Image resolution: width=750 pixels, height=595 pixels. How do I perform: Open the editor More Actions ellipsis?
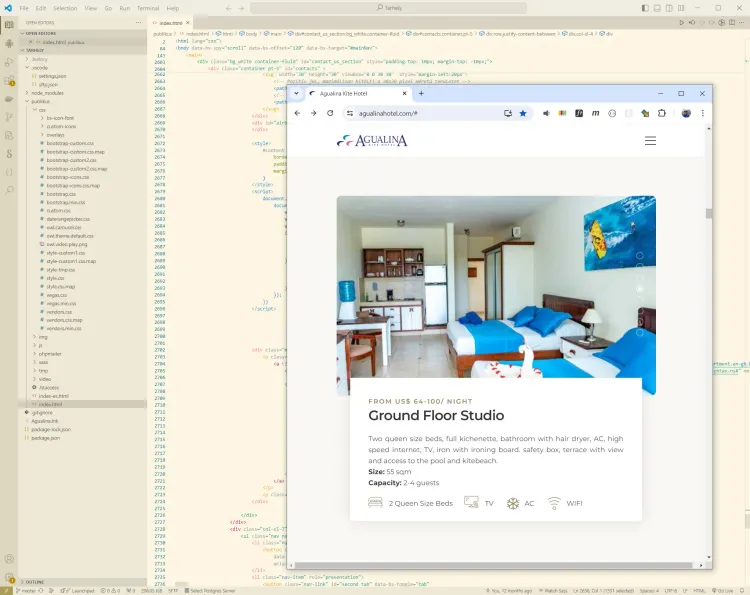pos(742,22)
